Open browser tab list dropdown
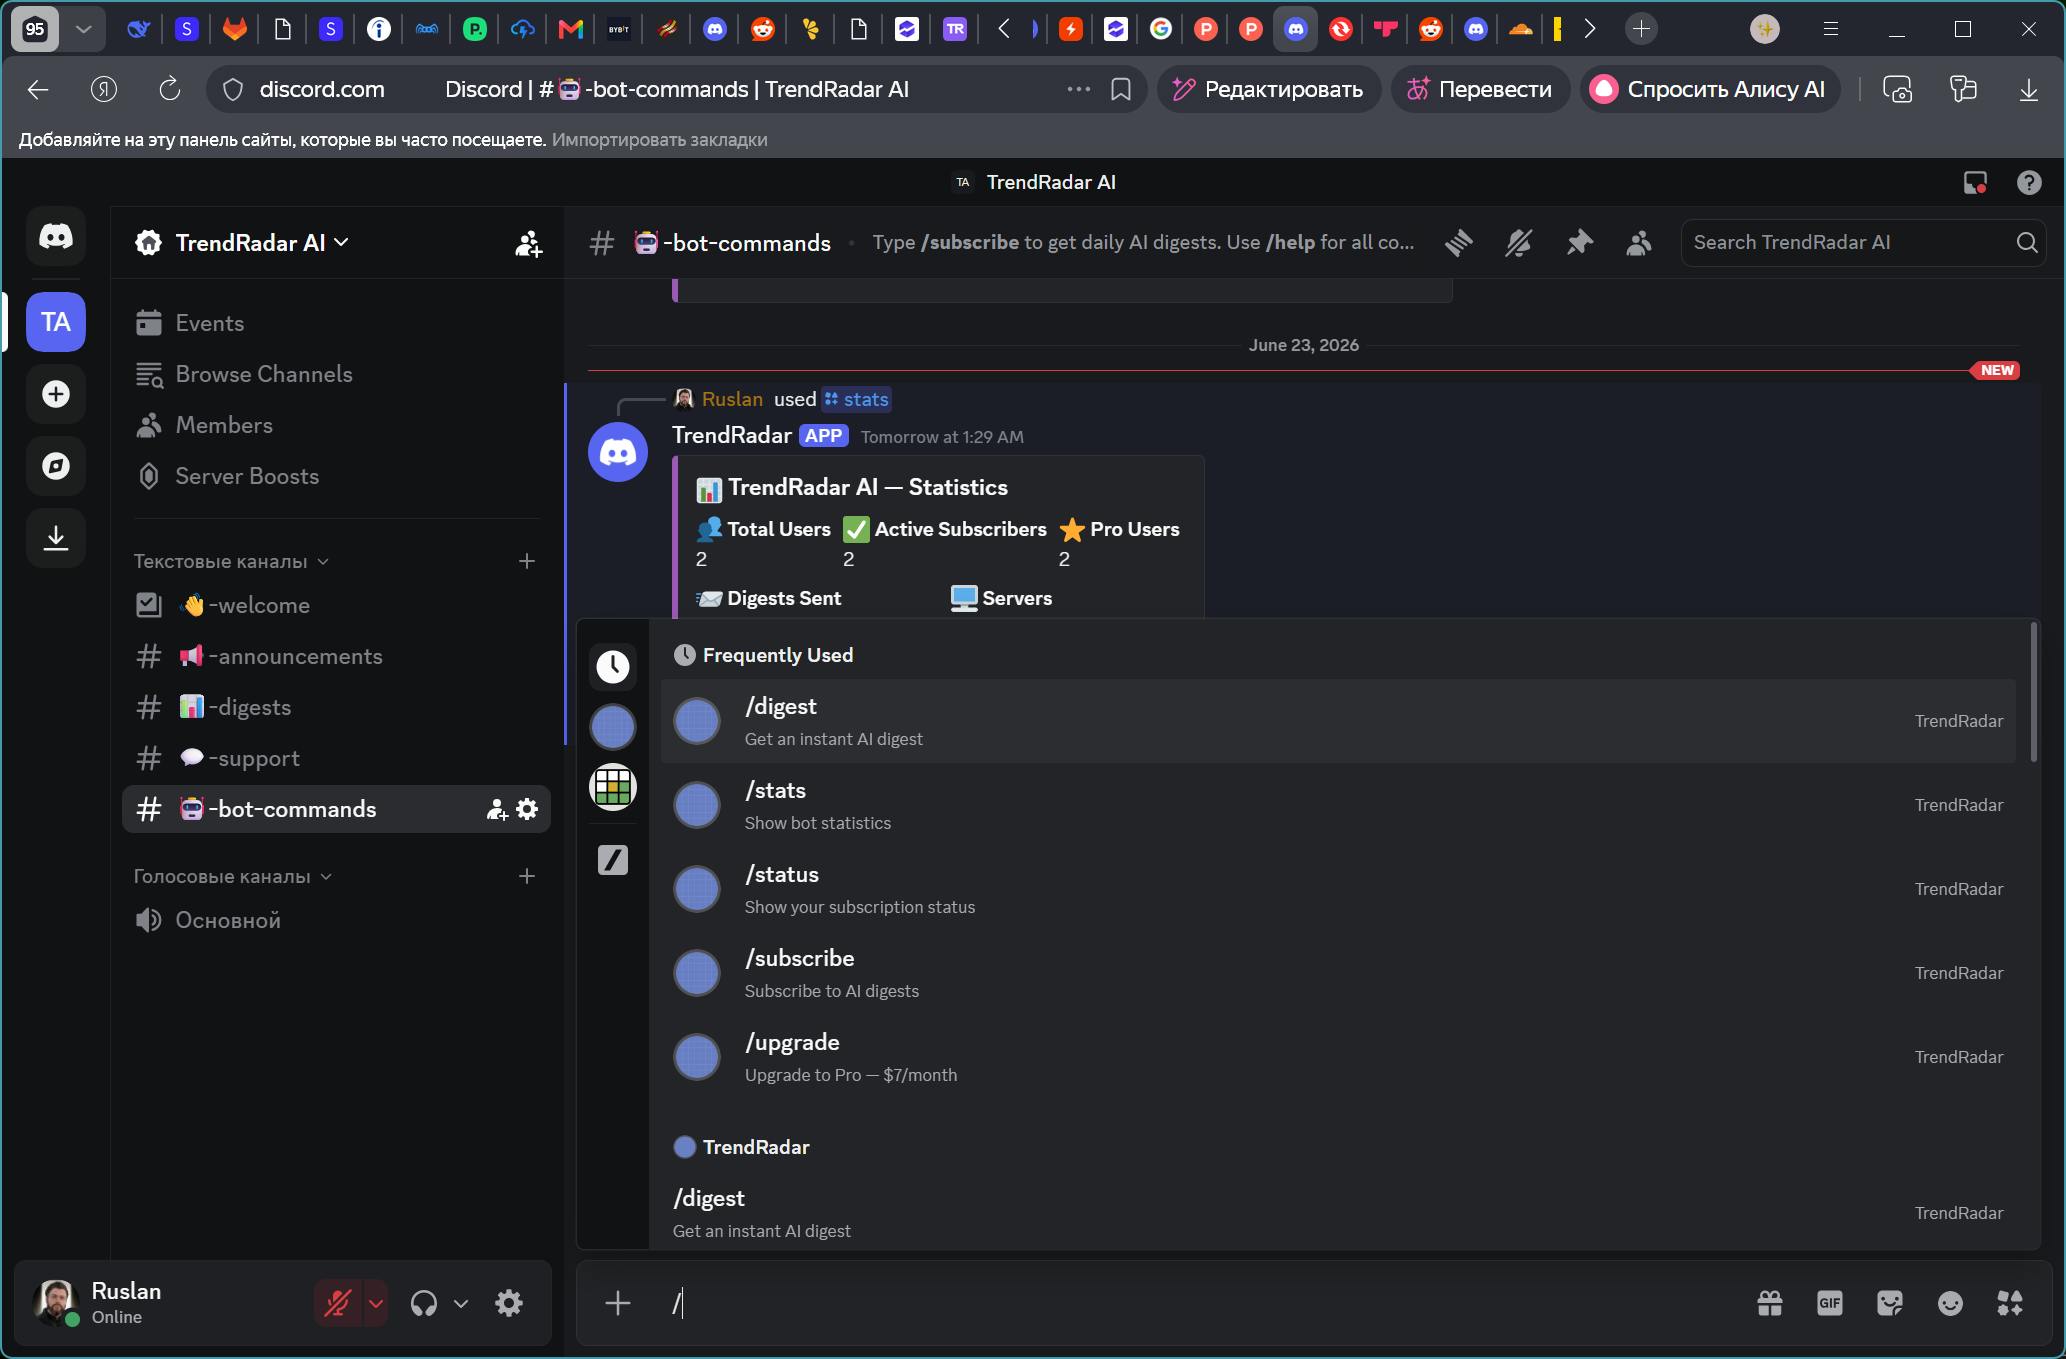This screenshot has width=2066, height=1359. pyautogui.click(x=84, y=29)
